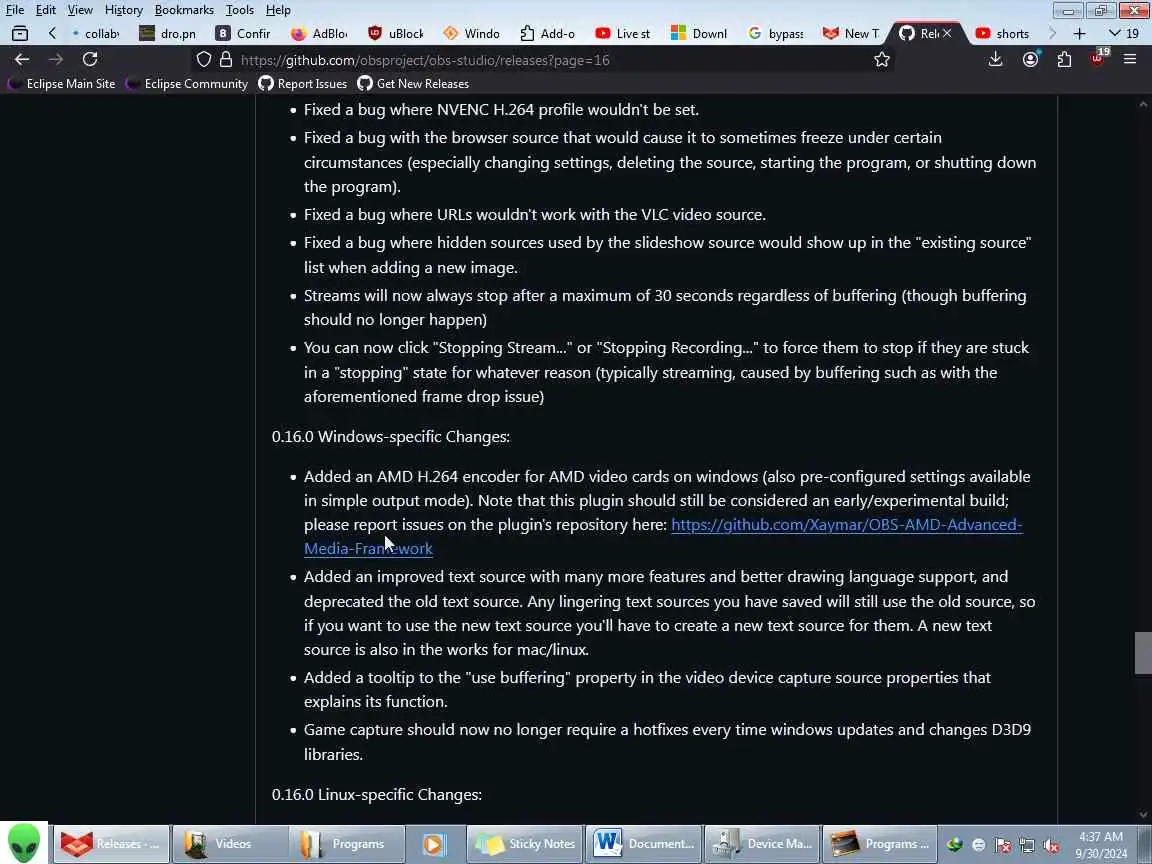Open the File menu
The height and width of the screenshot is (864, 1152).
15,10
